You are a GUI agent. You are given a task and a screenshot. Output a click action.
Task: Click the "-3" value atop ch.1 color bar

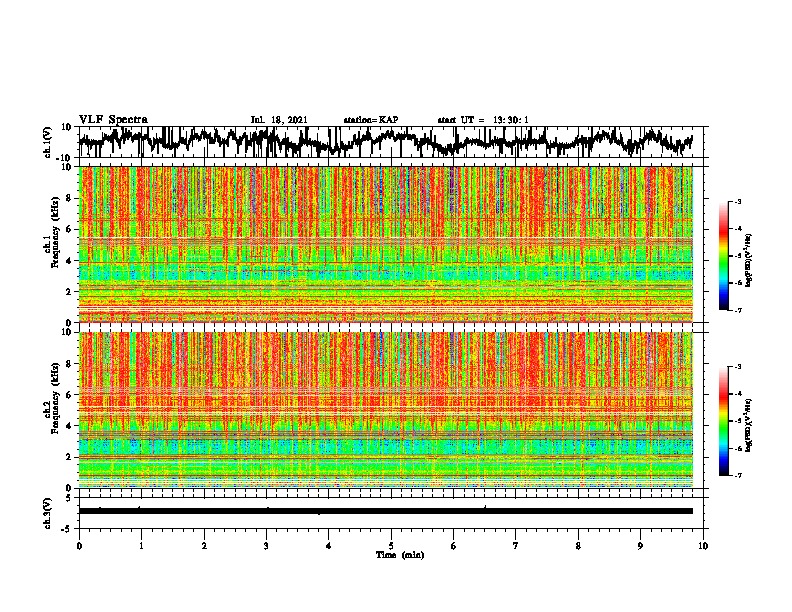738,201
